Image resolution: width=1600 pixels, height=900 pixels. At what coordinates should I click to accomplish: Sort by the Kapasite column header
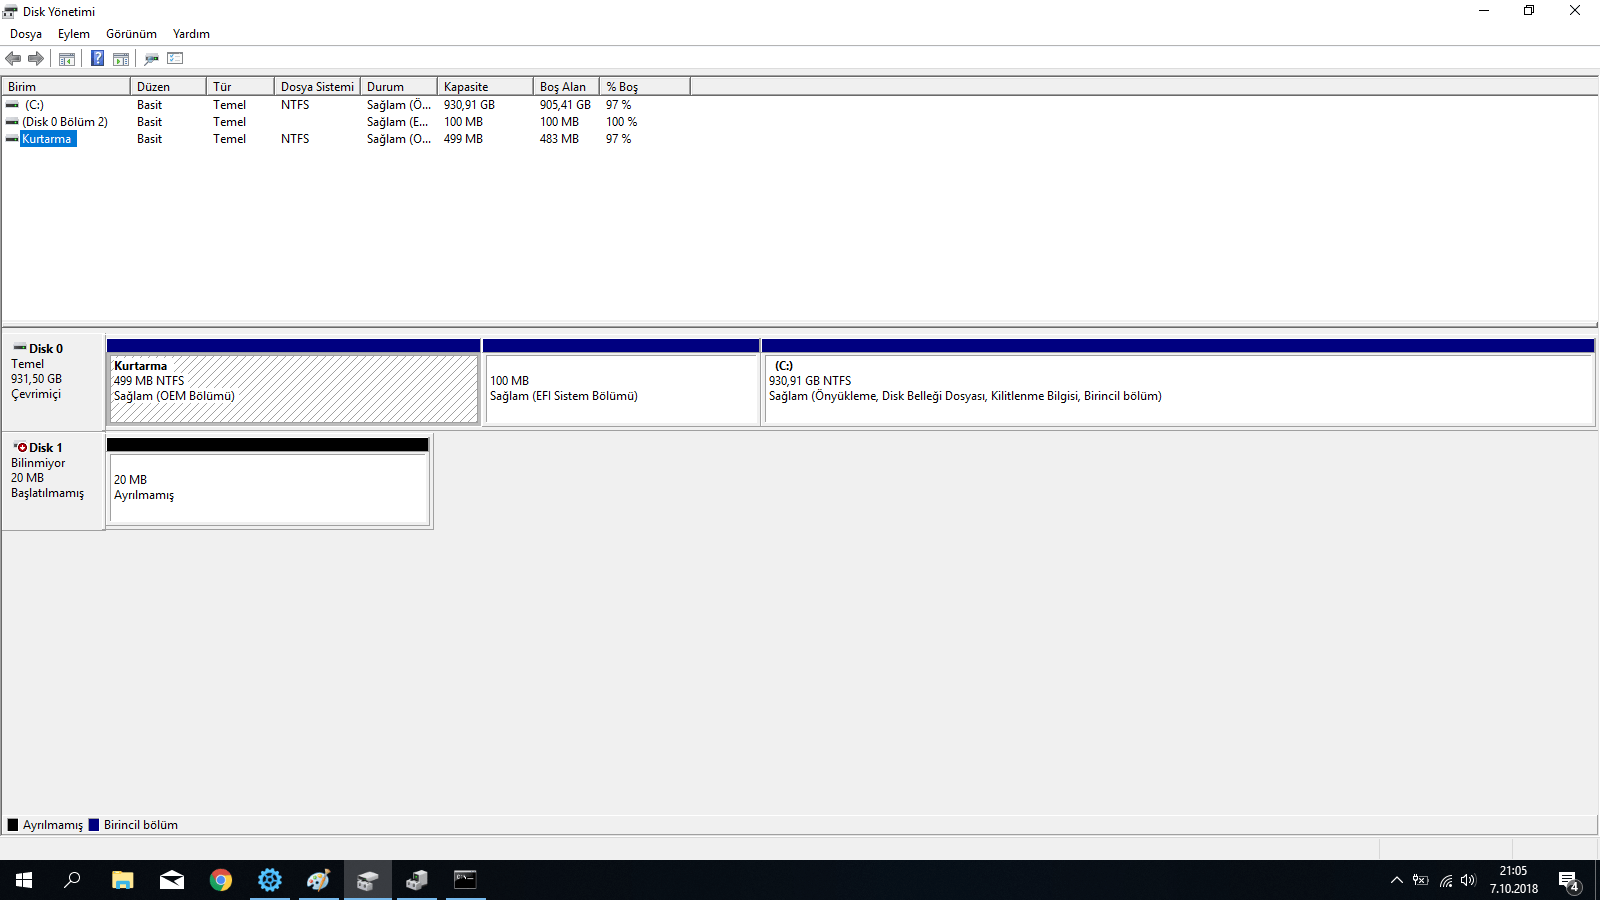(485, 87)
